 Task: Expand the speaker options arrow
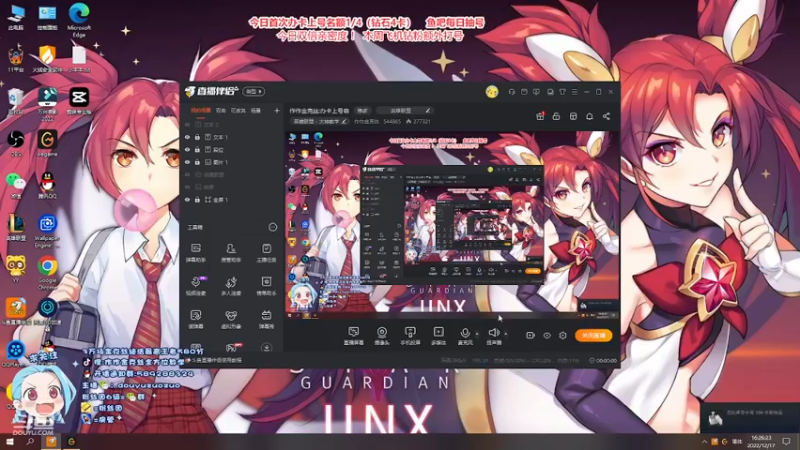point(506,334)
